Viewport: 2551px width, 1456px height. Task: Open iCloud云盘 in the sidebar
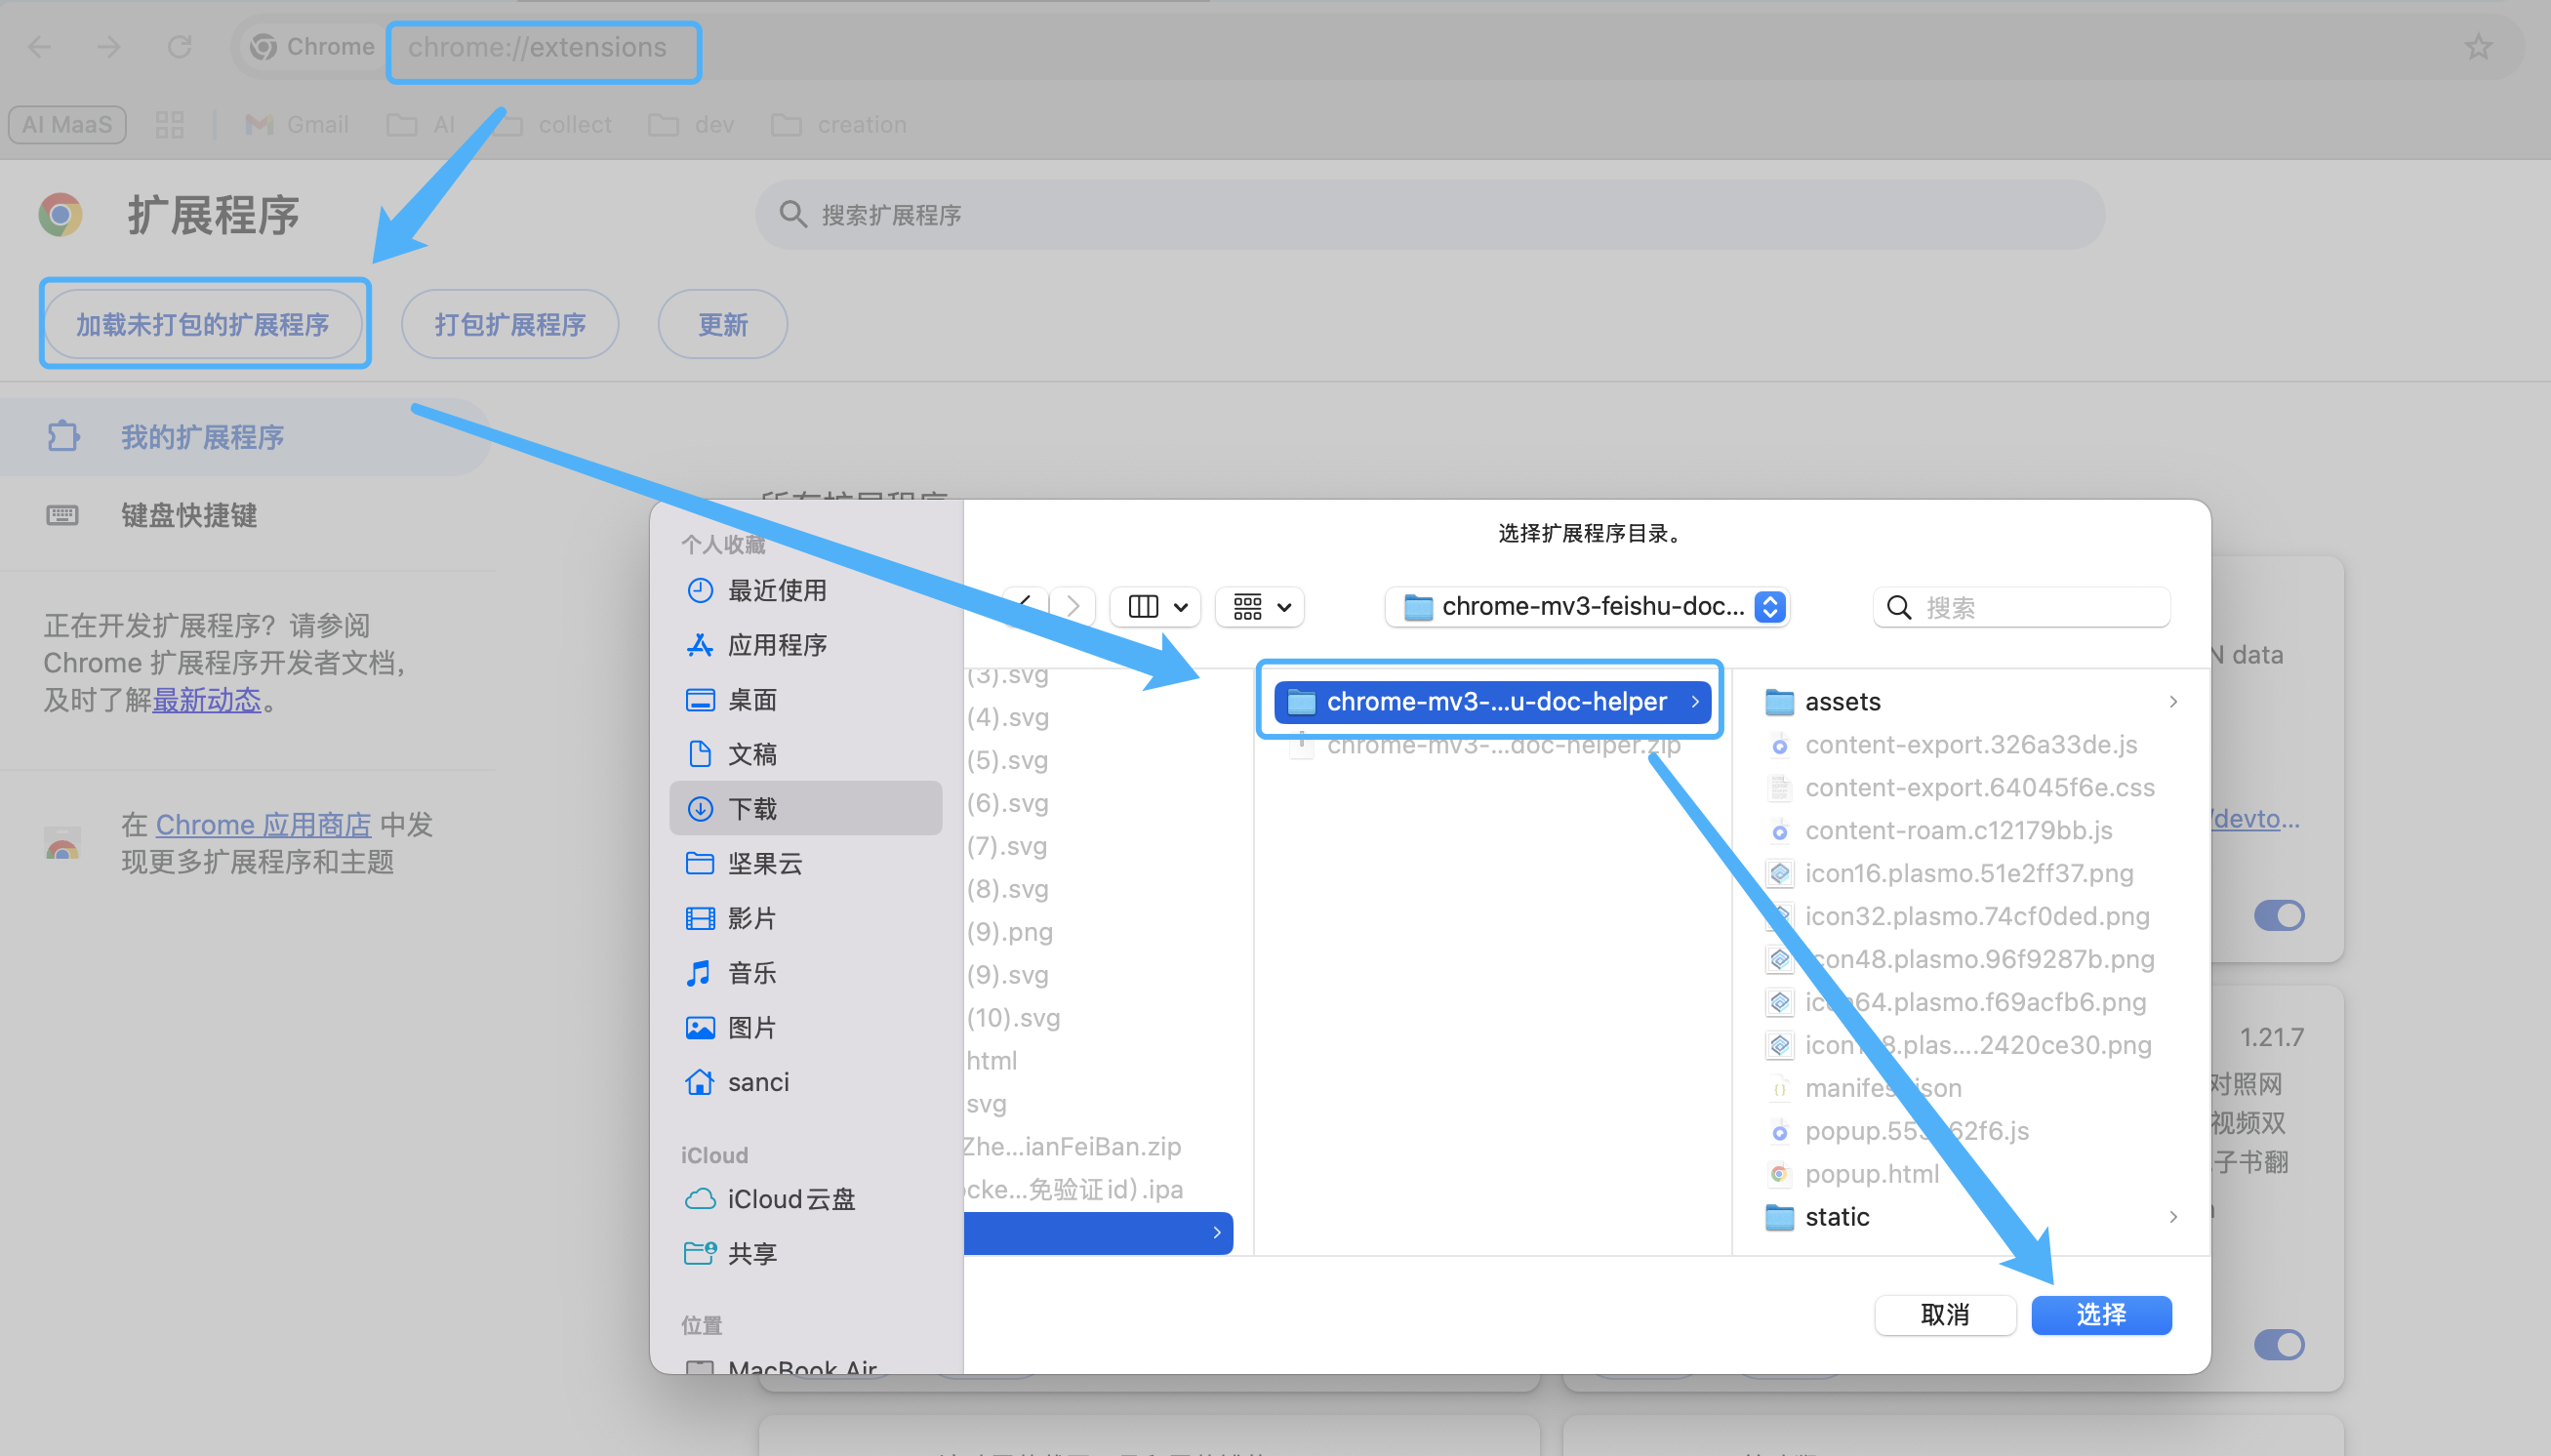[790, 1199]
